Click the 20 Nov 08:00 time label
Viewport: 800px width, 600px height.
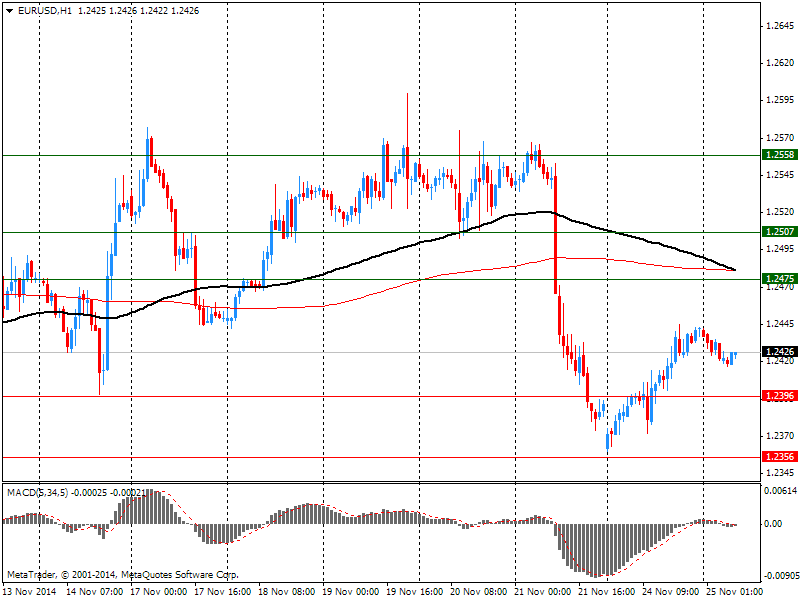[479, 592]
